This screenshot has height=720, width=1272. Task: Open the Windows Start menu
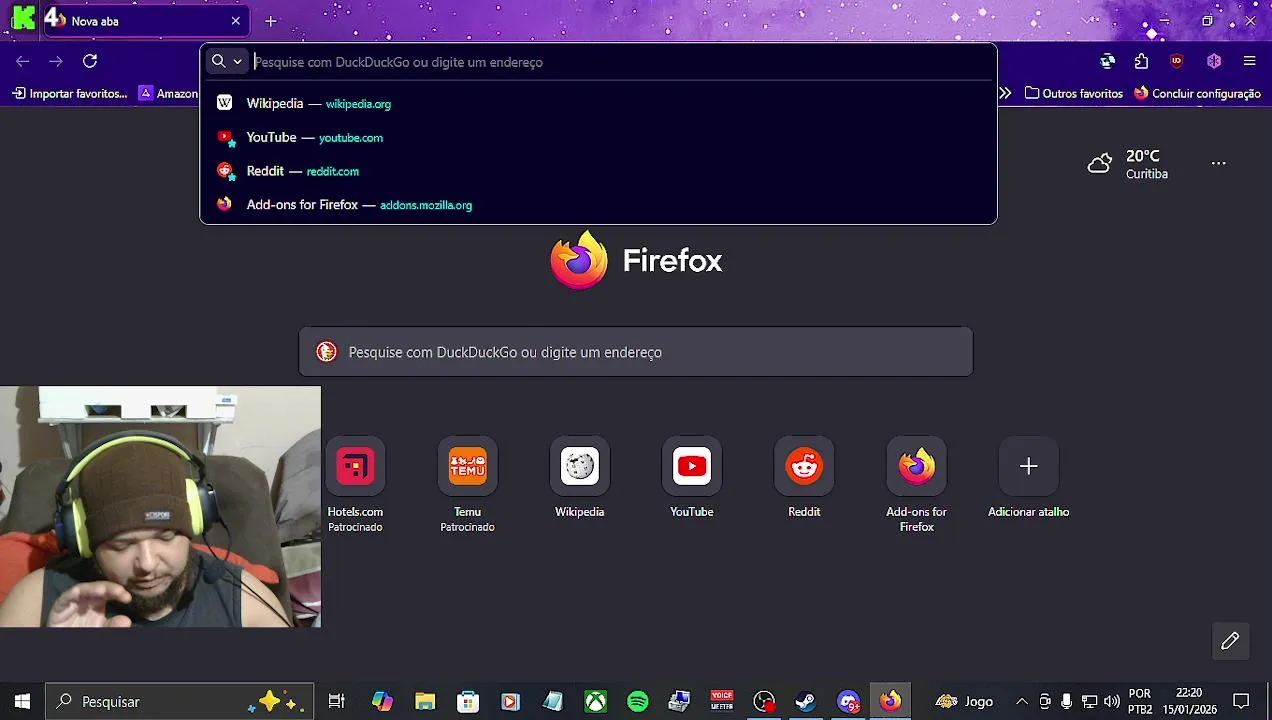click(x=22, y=702)
